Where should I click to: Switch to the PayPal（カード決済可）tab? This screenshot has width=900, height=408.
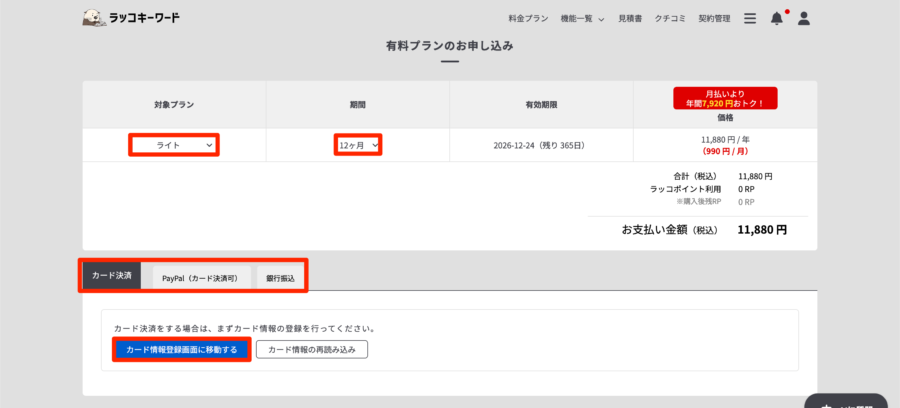(x=199, y=277)
